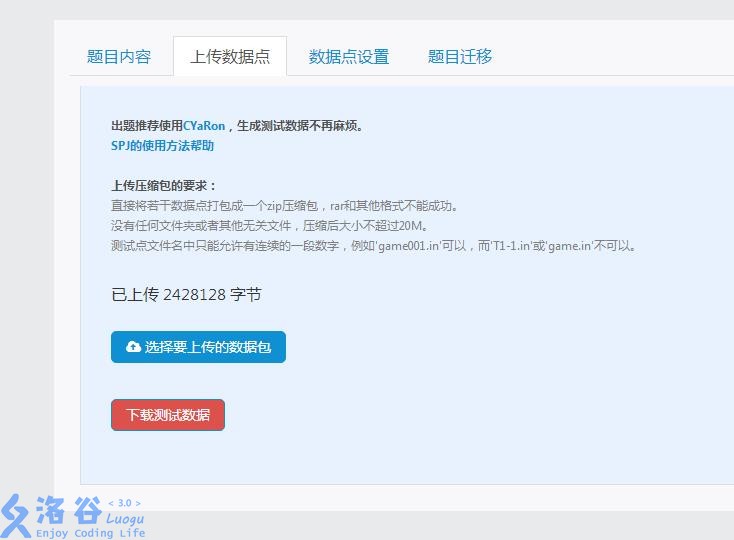
Task: Go to the 题目迁移 tab
Action: pos(460,57)
